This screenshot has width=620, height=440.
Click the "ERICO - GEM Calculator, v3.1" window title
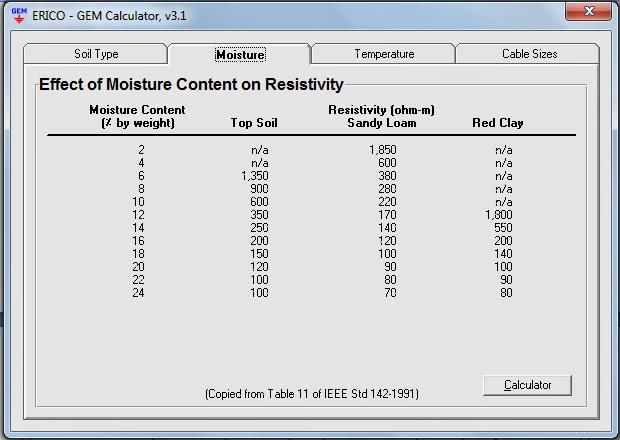point(109,16)
